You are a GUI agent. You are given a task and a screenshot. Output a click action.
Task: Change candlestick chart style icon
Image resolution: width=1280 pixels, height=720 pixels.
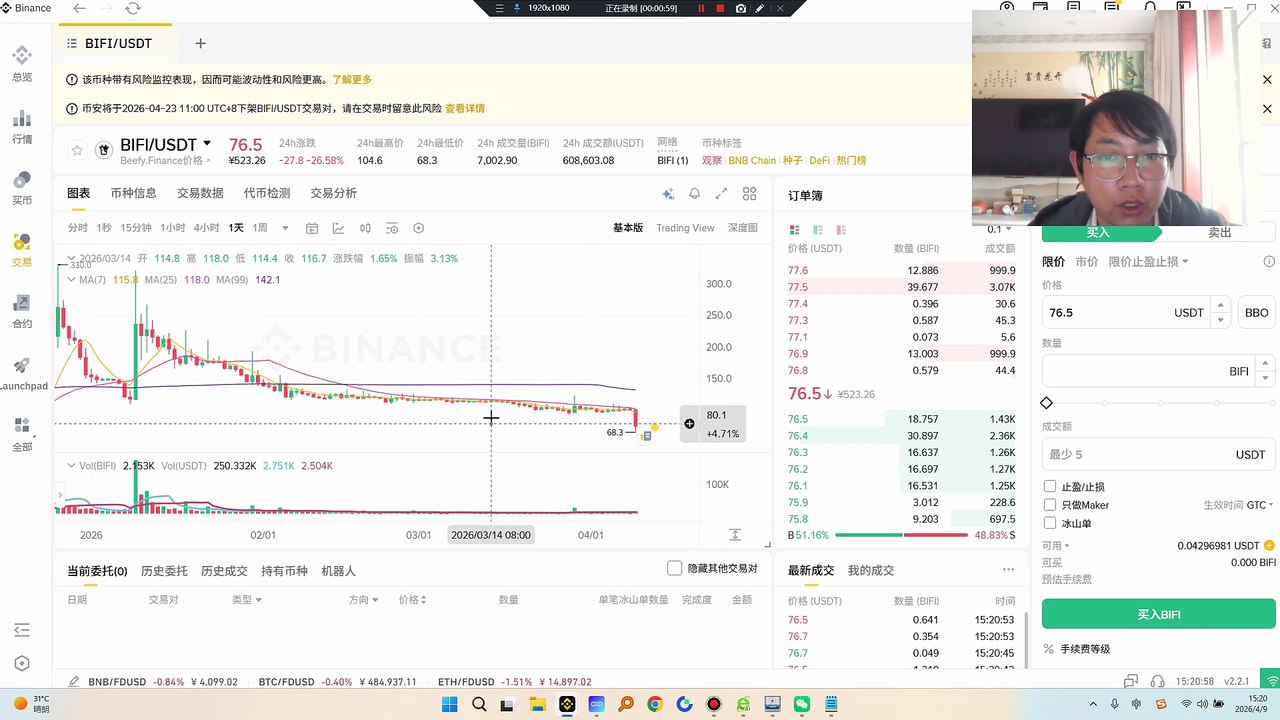point(365,228)
